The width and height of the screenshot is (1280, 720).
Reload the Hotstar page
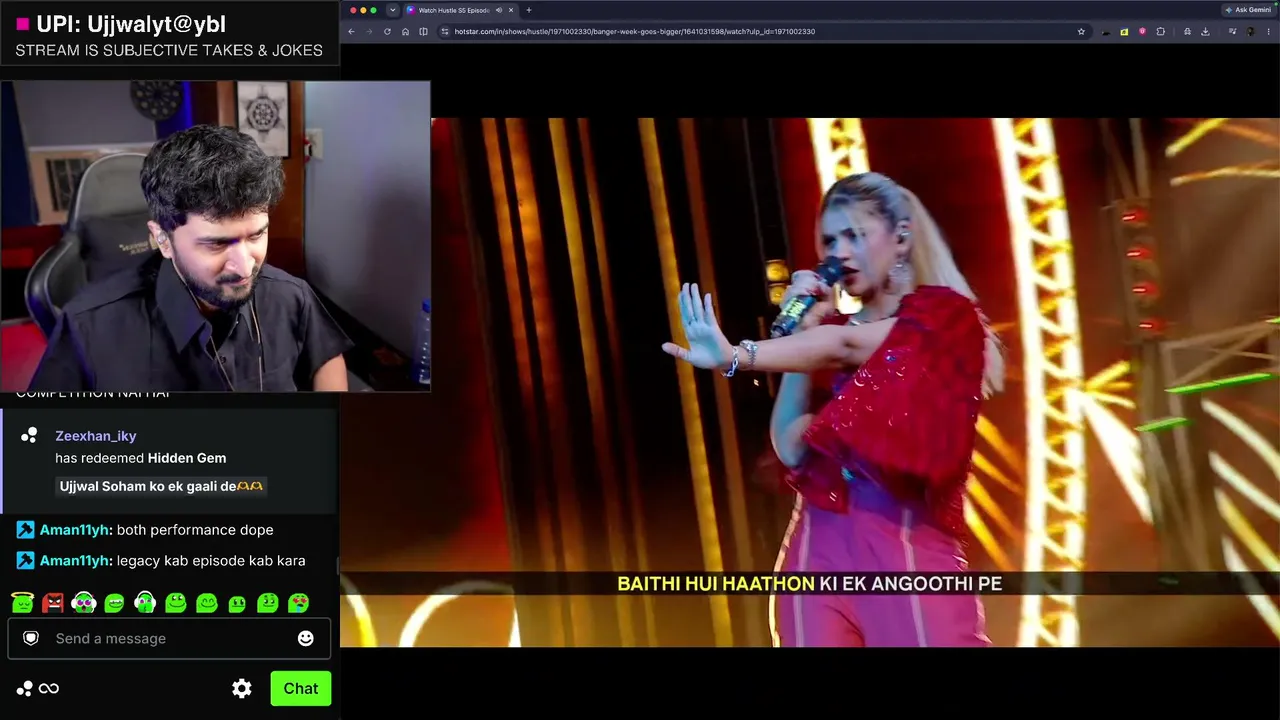[x=387, y=31]
